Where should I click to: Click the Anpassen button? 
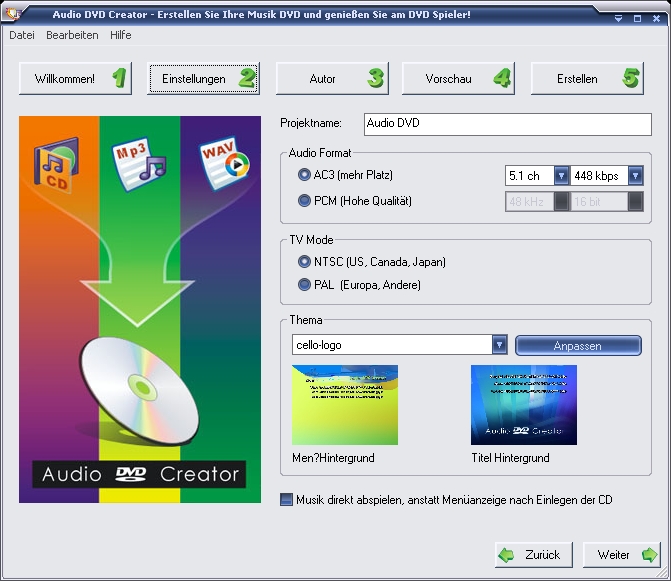click(x=578, y=346)
